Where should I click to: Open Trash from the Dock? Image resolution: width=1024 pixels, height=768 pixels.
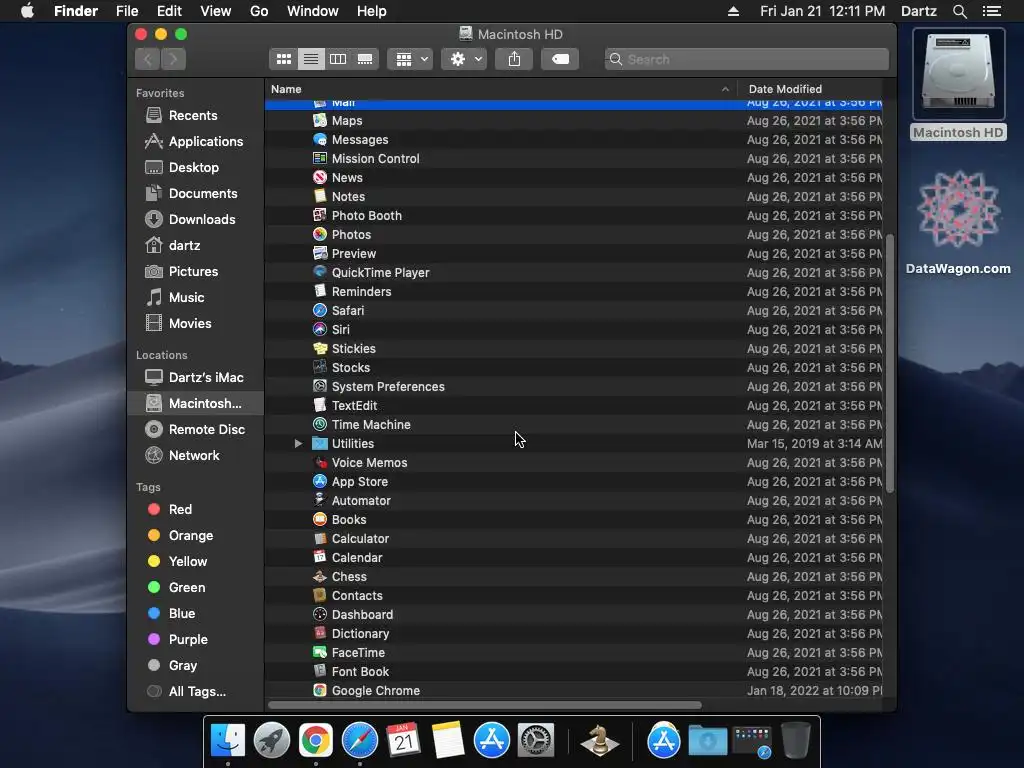[x=796, y=741]
